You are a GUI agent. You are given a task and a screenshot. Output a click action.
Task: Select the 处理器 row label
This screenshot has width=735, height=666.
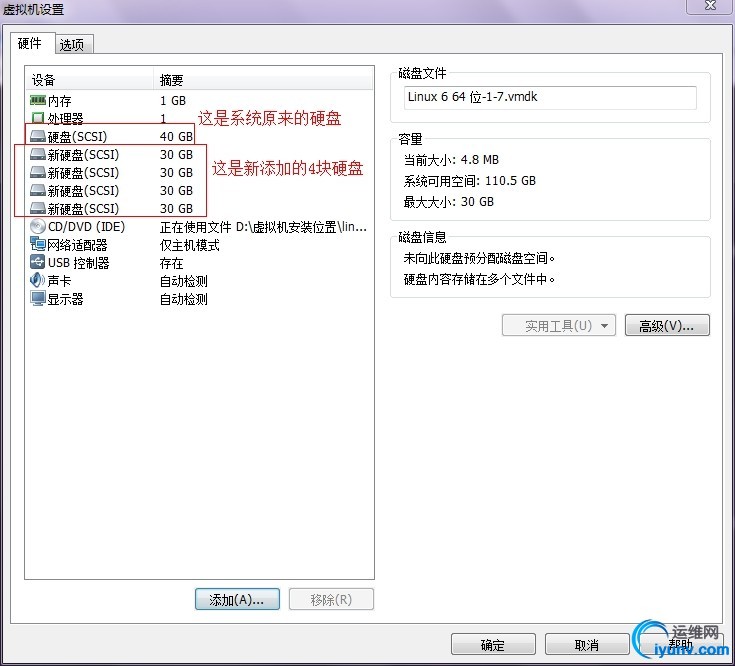[x=66, y=119]
